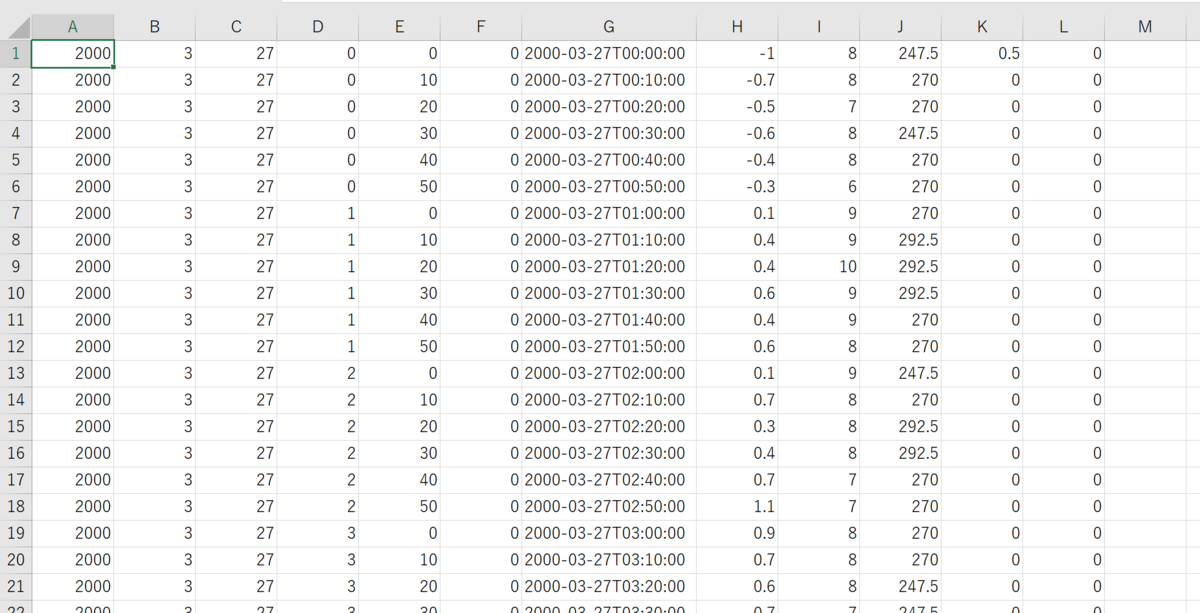Click cell 2000-03-27T01:50:00
Image resolution: width=1200 pixels, height=613 pixels.
coord(609,346)
